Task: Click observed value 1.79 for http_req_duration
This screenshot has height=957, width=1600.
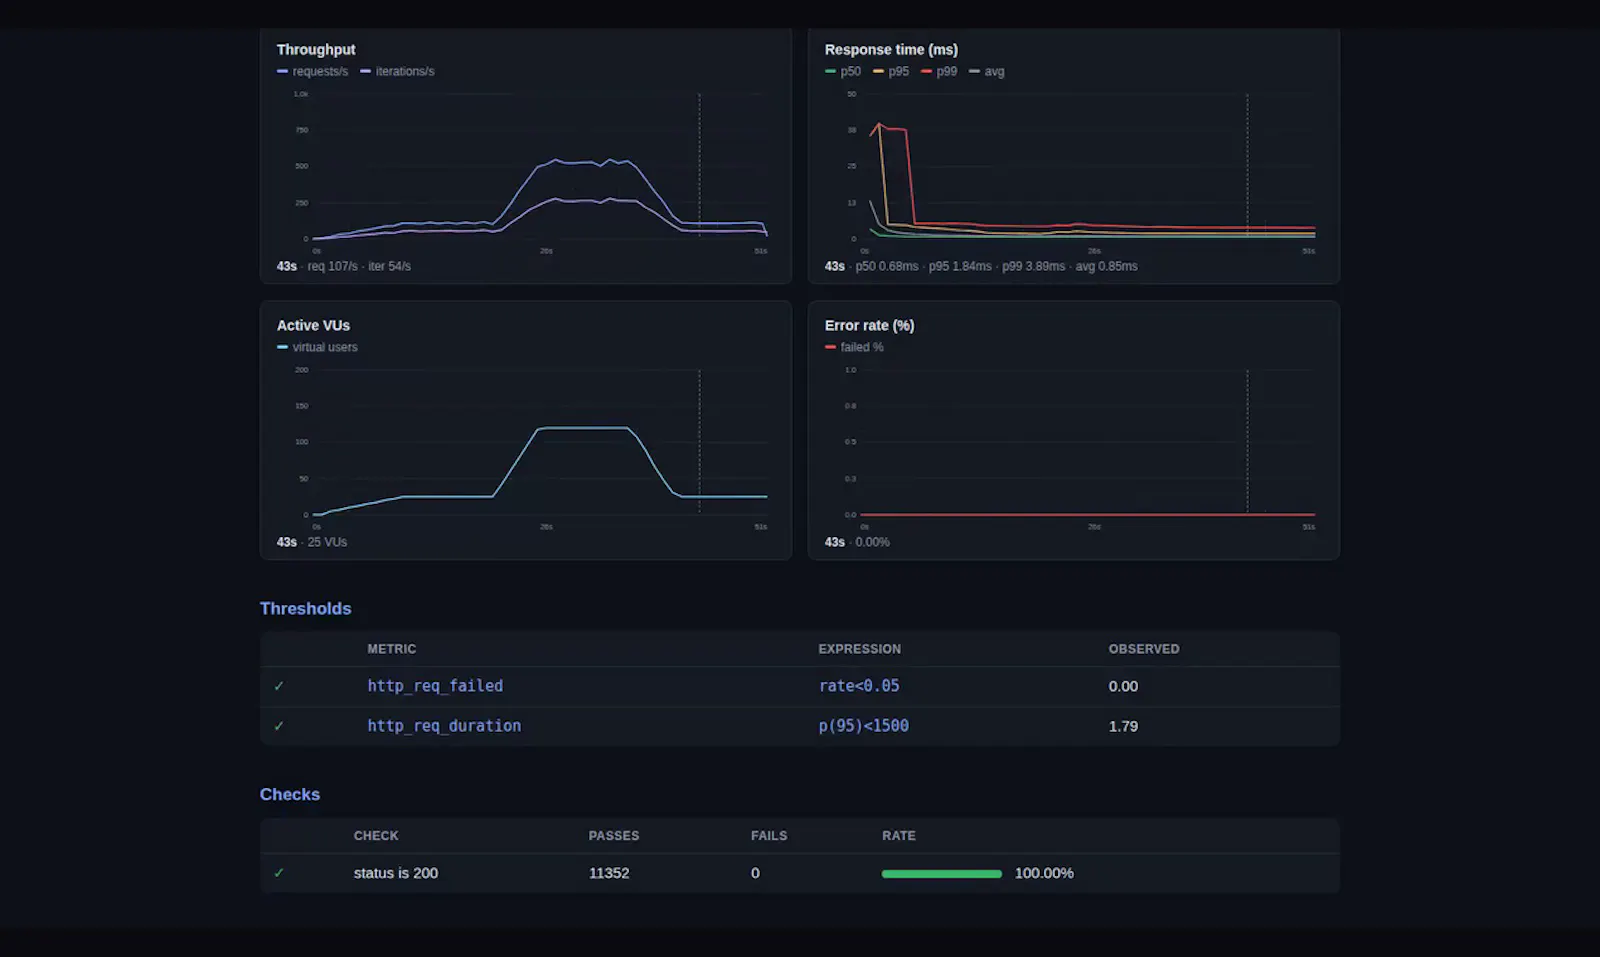Action: pyautogui.click(x=1123, y=727)
